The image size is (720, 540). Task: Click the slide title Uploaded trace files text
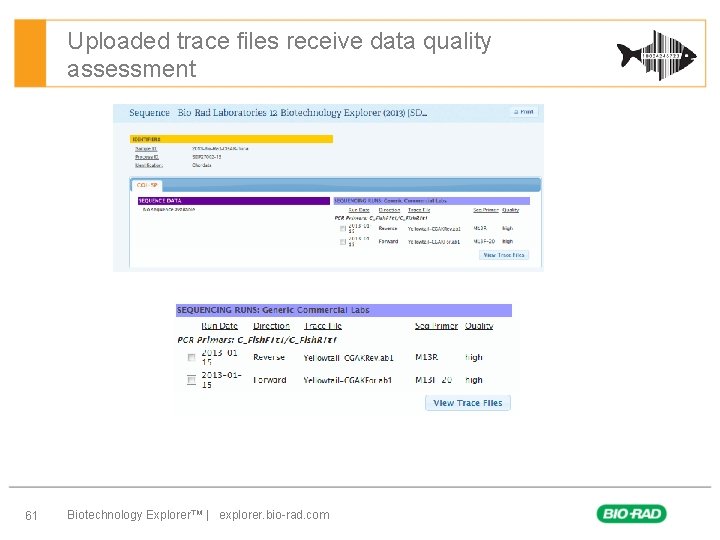click(x=279, y=54)
